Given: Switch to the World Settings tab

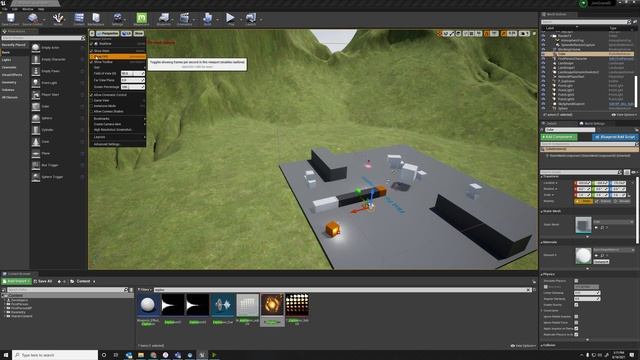Looking at the screenshot, I should pos(592,123).
